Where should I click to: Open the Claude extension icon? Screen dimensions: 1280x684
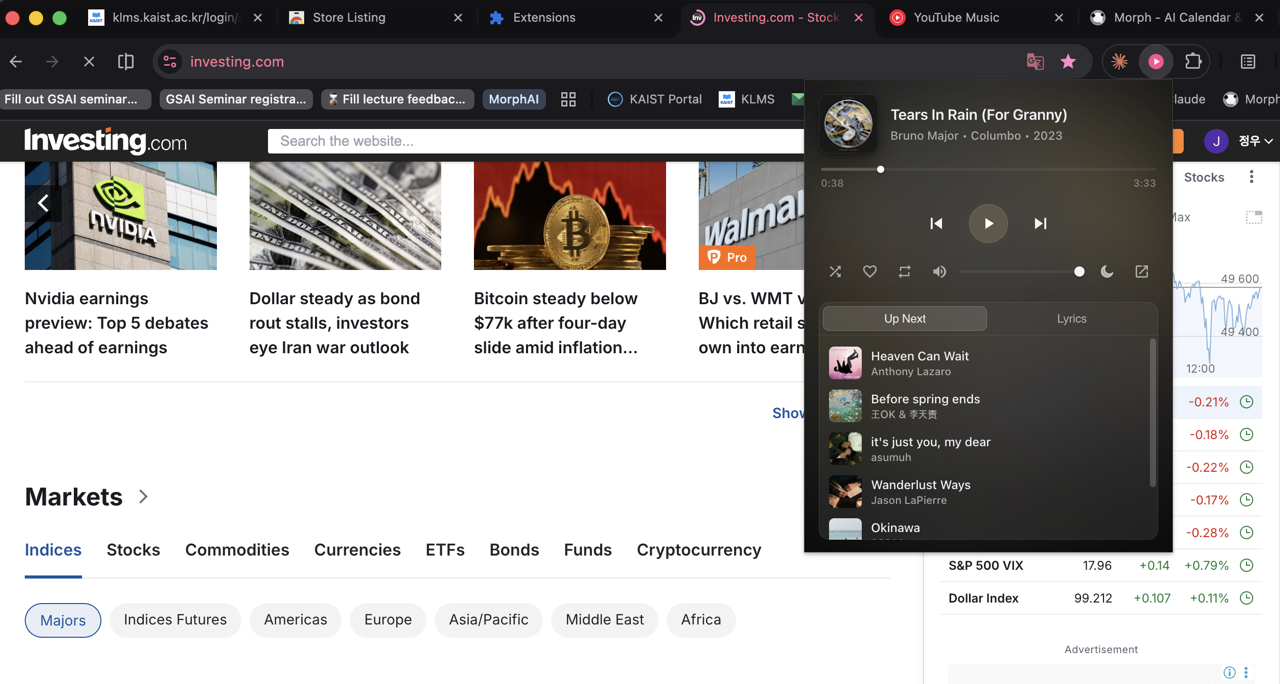pyautogui.click(x=1119, y=62)
